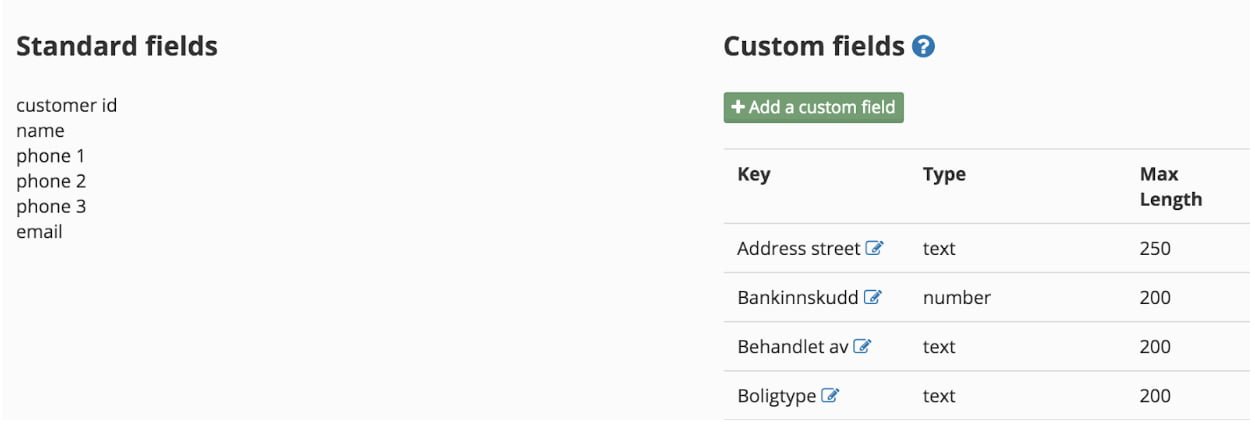Select the 250 max length value
The image size is (1255, 424).
(1155, 248)
